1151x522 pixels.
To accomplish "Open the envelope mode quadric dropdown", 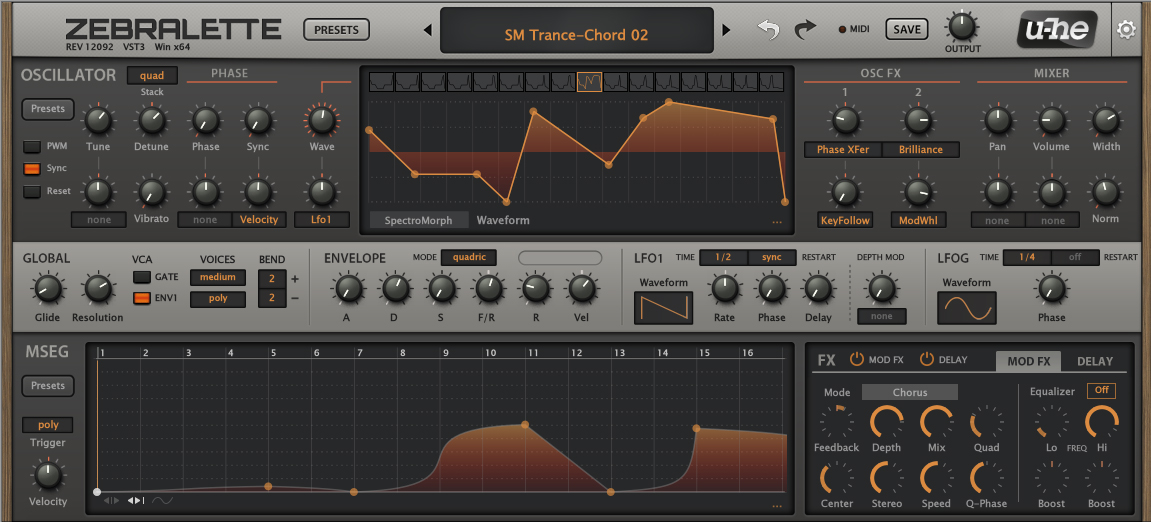I will (x=468, y=258).
